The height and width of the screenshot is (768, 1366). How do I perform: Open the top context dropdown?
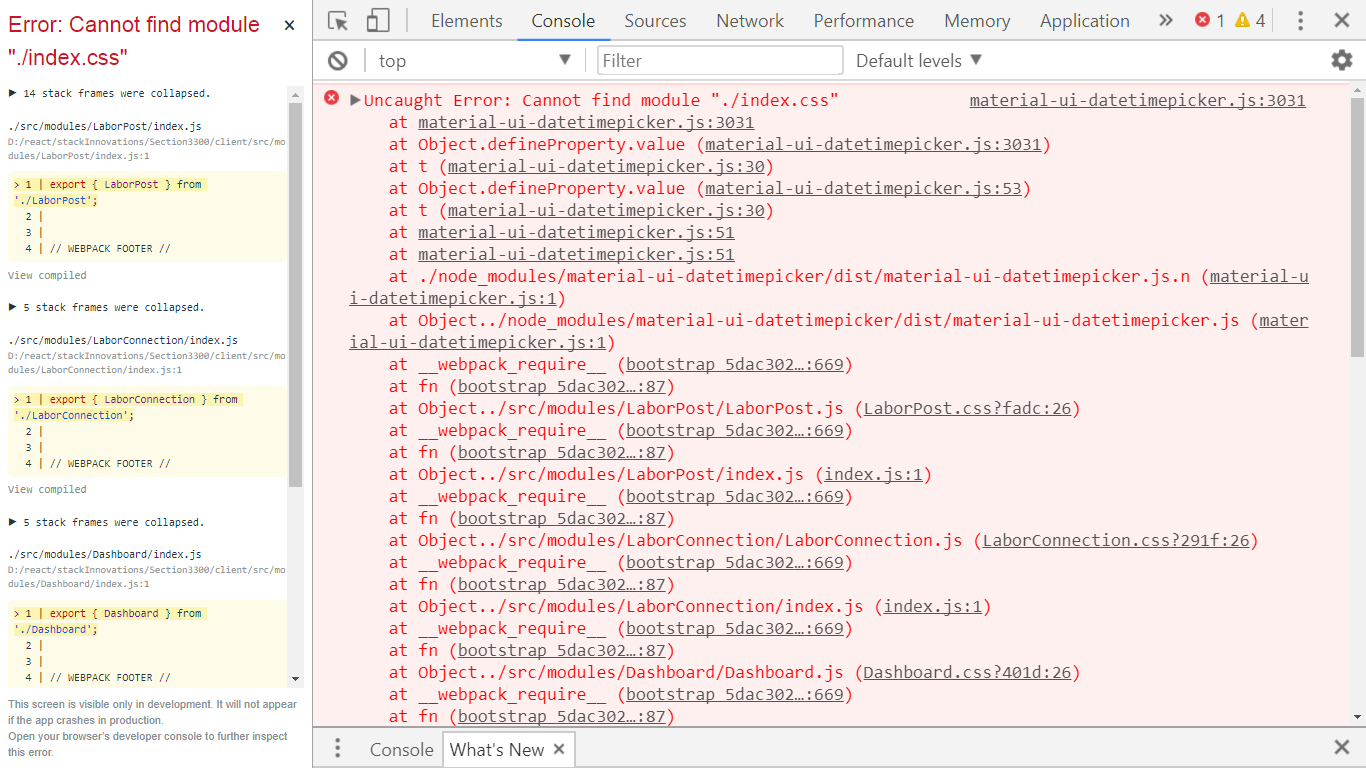475,61
